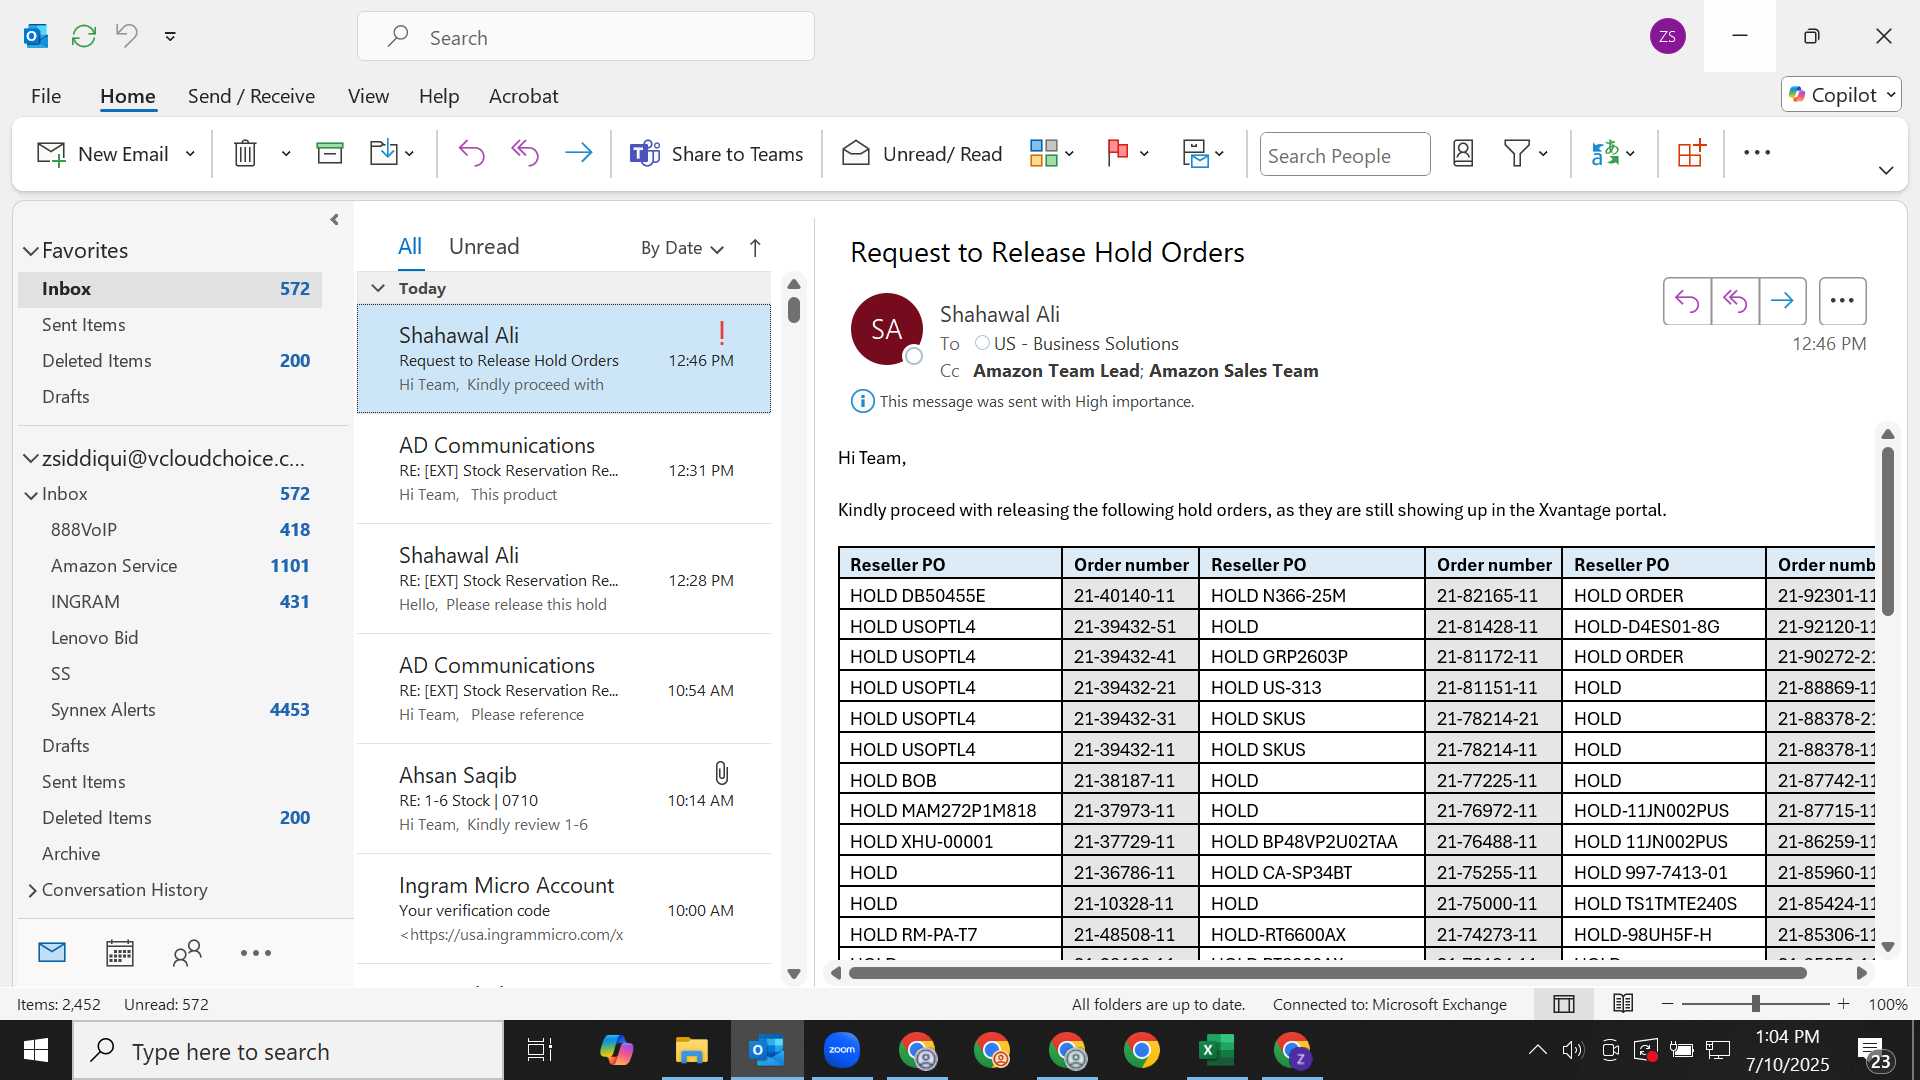Viewport: 1920px width, 1080px height.
Task: Open the ribbon more commands ellipsis
Action: pos(1757,153)
